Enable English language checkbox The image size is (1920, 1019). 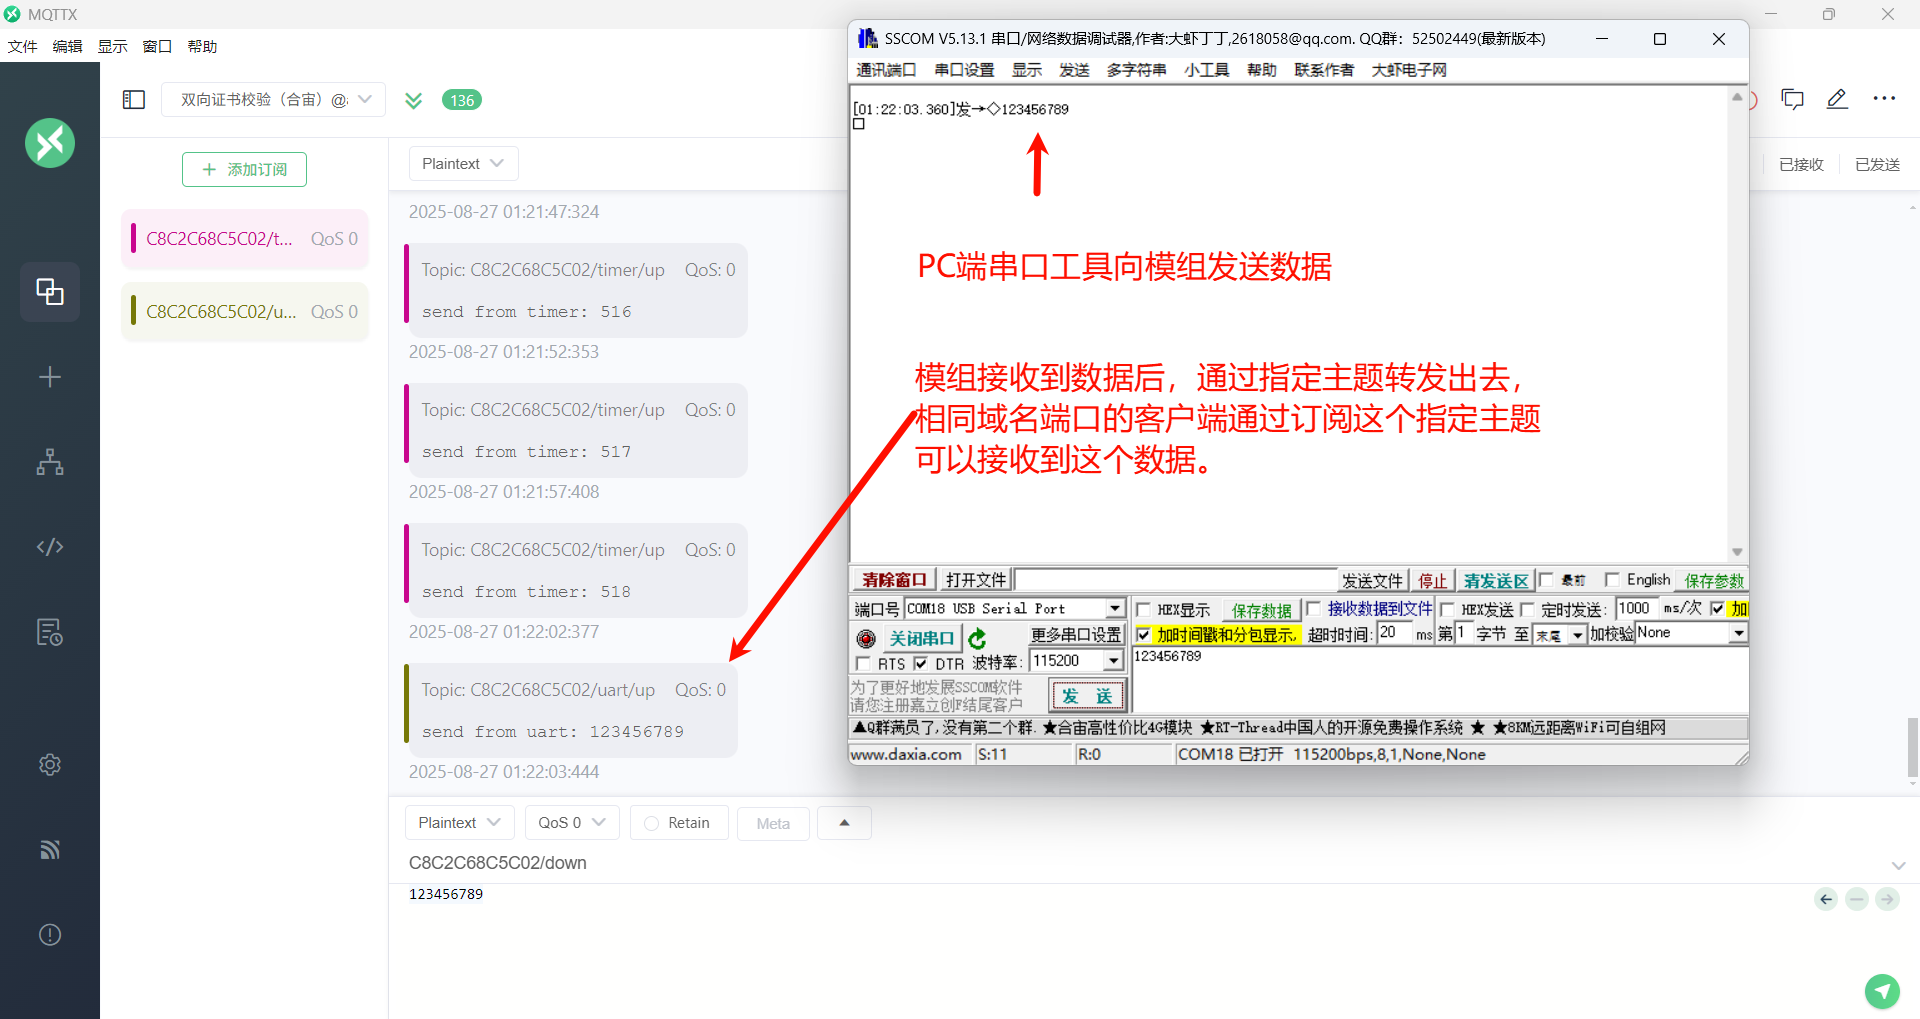pos(1611,580)
